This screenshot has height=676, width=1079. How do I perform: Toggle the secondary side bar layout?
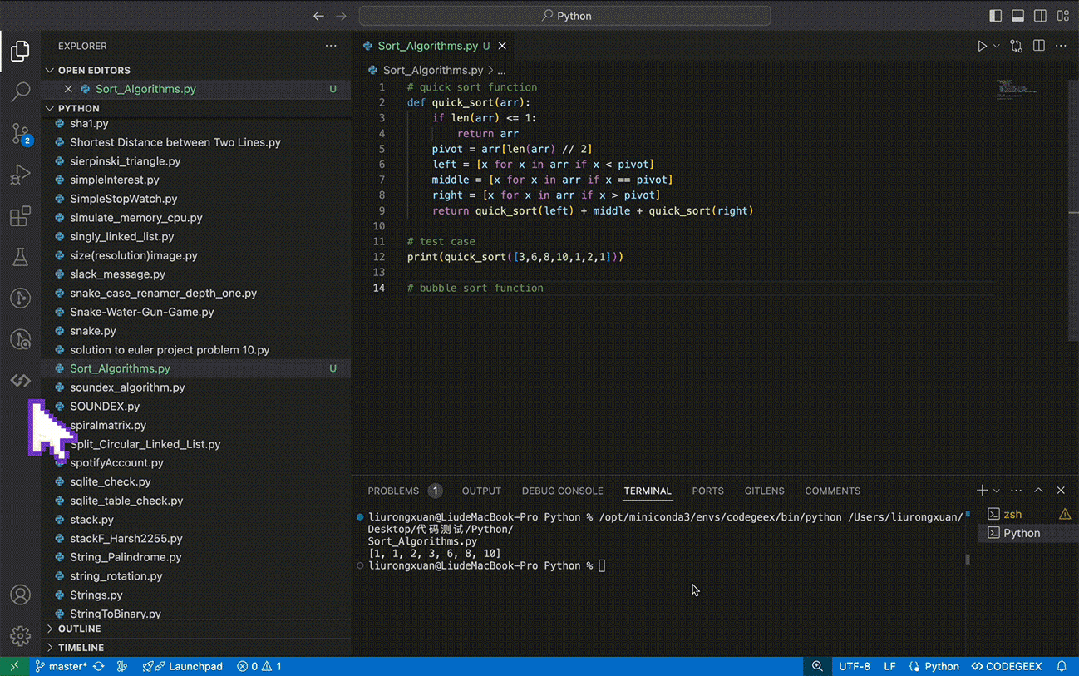tap(1040, 16)
